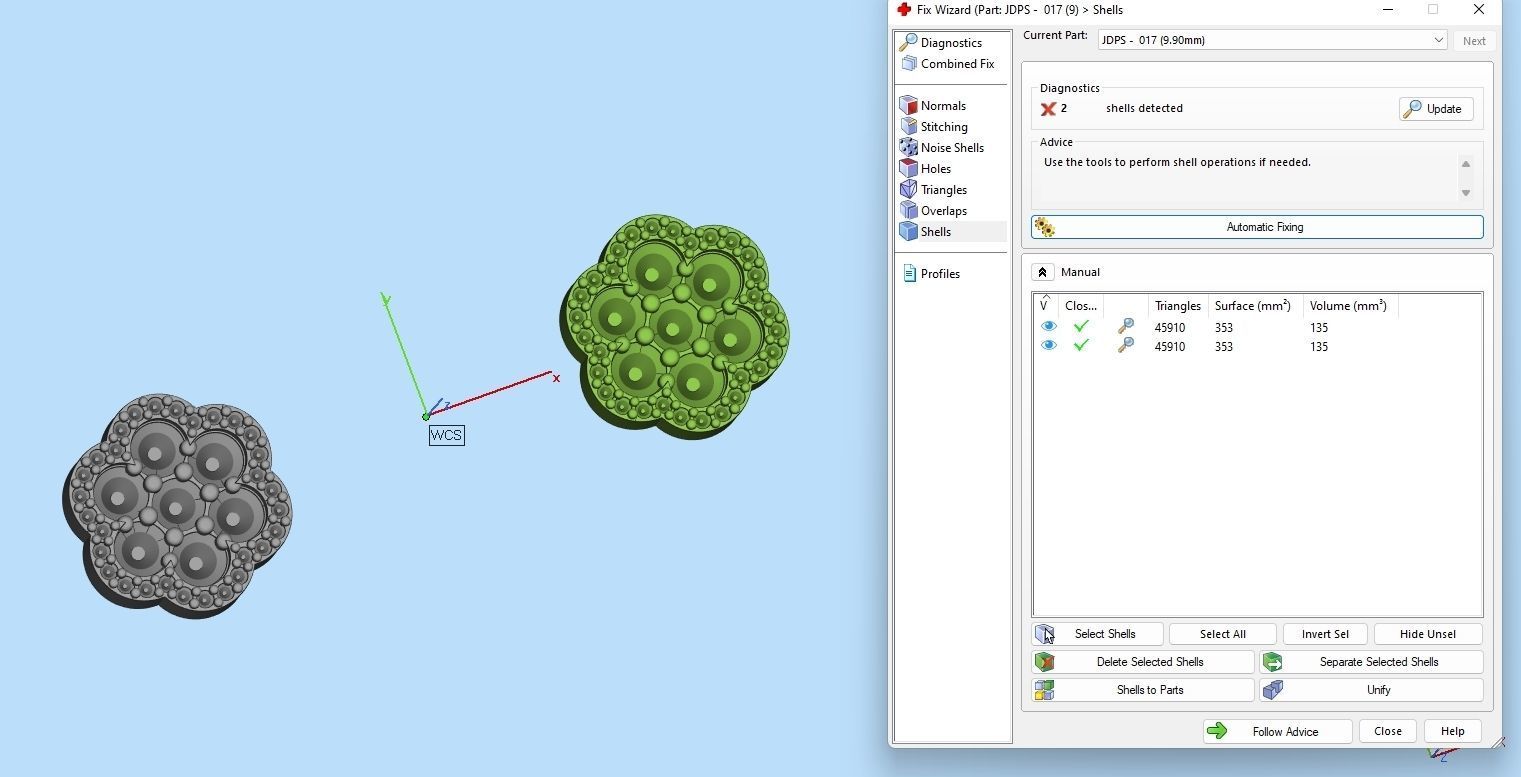Click the gray flower model in viewport

pyautogui.click(x=177, y=505)
